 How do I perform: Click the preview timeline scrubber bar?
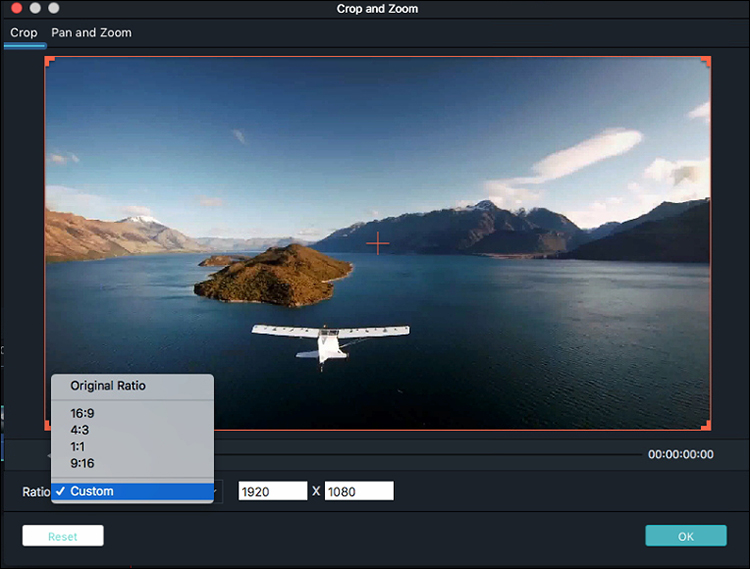(428, 455)
